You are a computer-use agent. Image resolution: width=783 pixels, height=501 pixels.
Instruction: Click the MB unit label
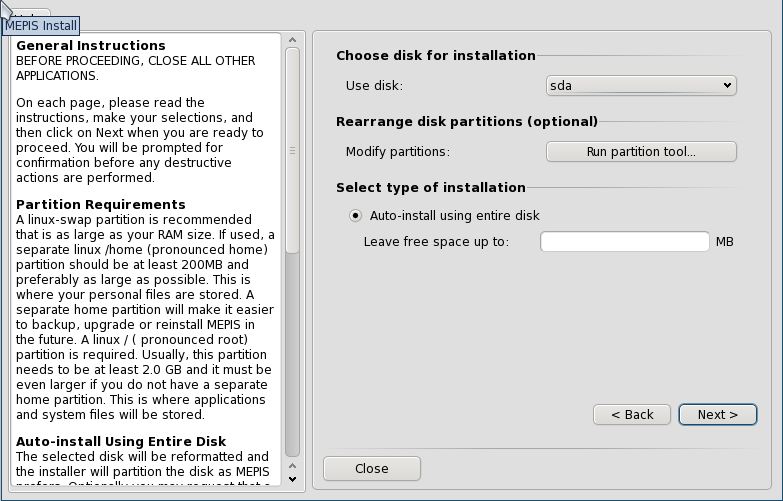725,242
